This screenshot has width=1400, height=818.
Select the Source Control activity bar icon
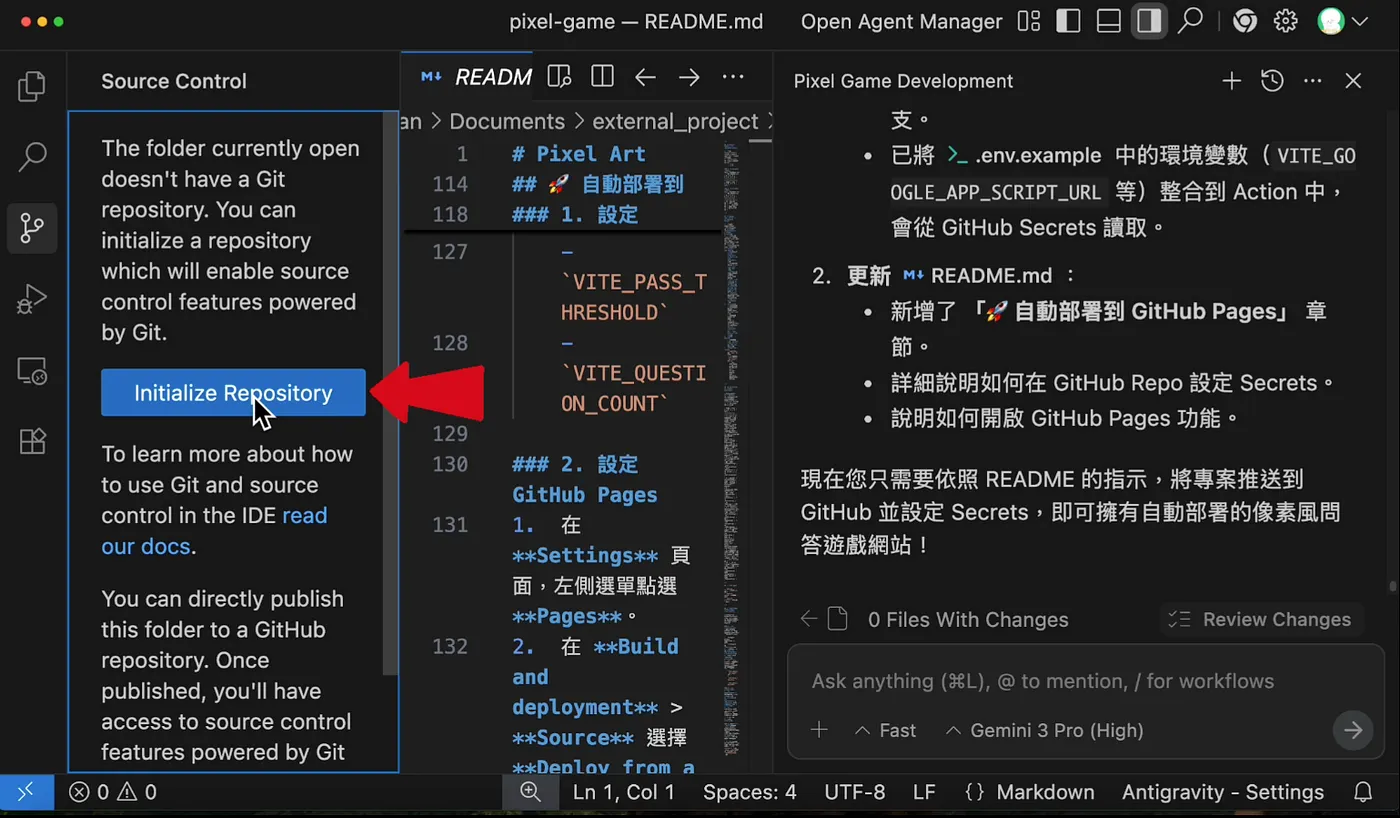[32, 228]
